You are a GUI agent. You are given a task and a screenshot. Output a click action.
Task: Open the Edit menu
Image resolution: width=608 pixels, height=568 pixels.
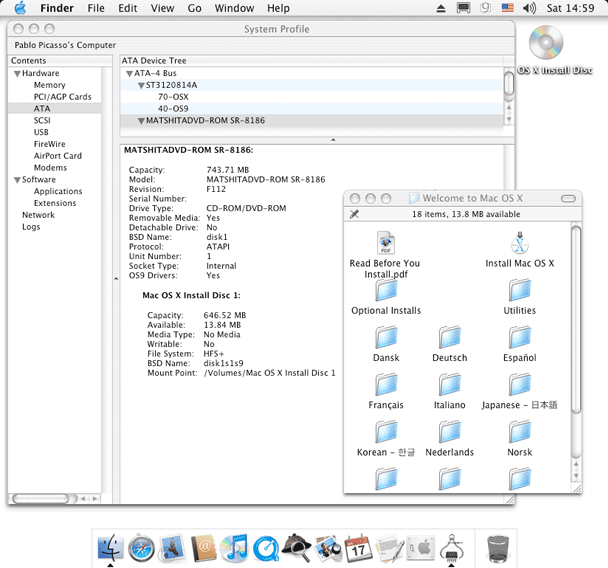coord(128,8)
